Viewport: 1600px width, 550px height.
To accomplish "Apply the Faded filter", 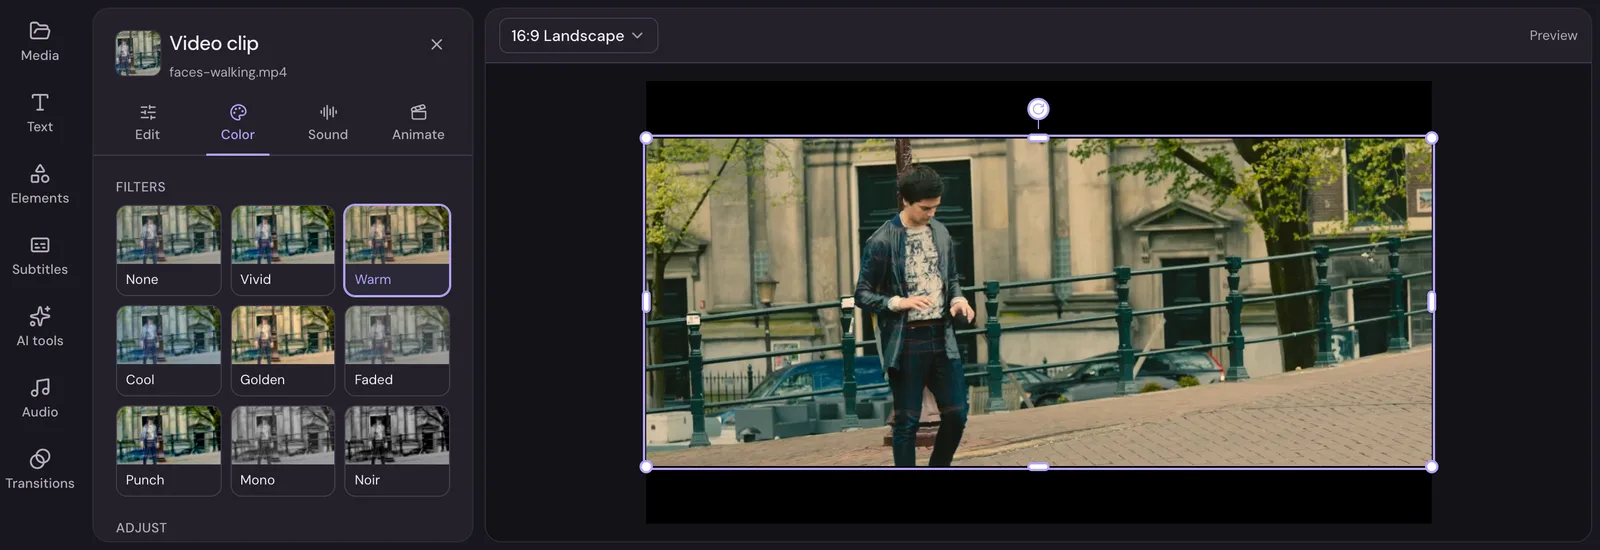I will [397, 351].
